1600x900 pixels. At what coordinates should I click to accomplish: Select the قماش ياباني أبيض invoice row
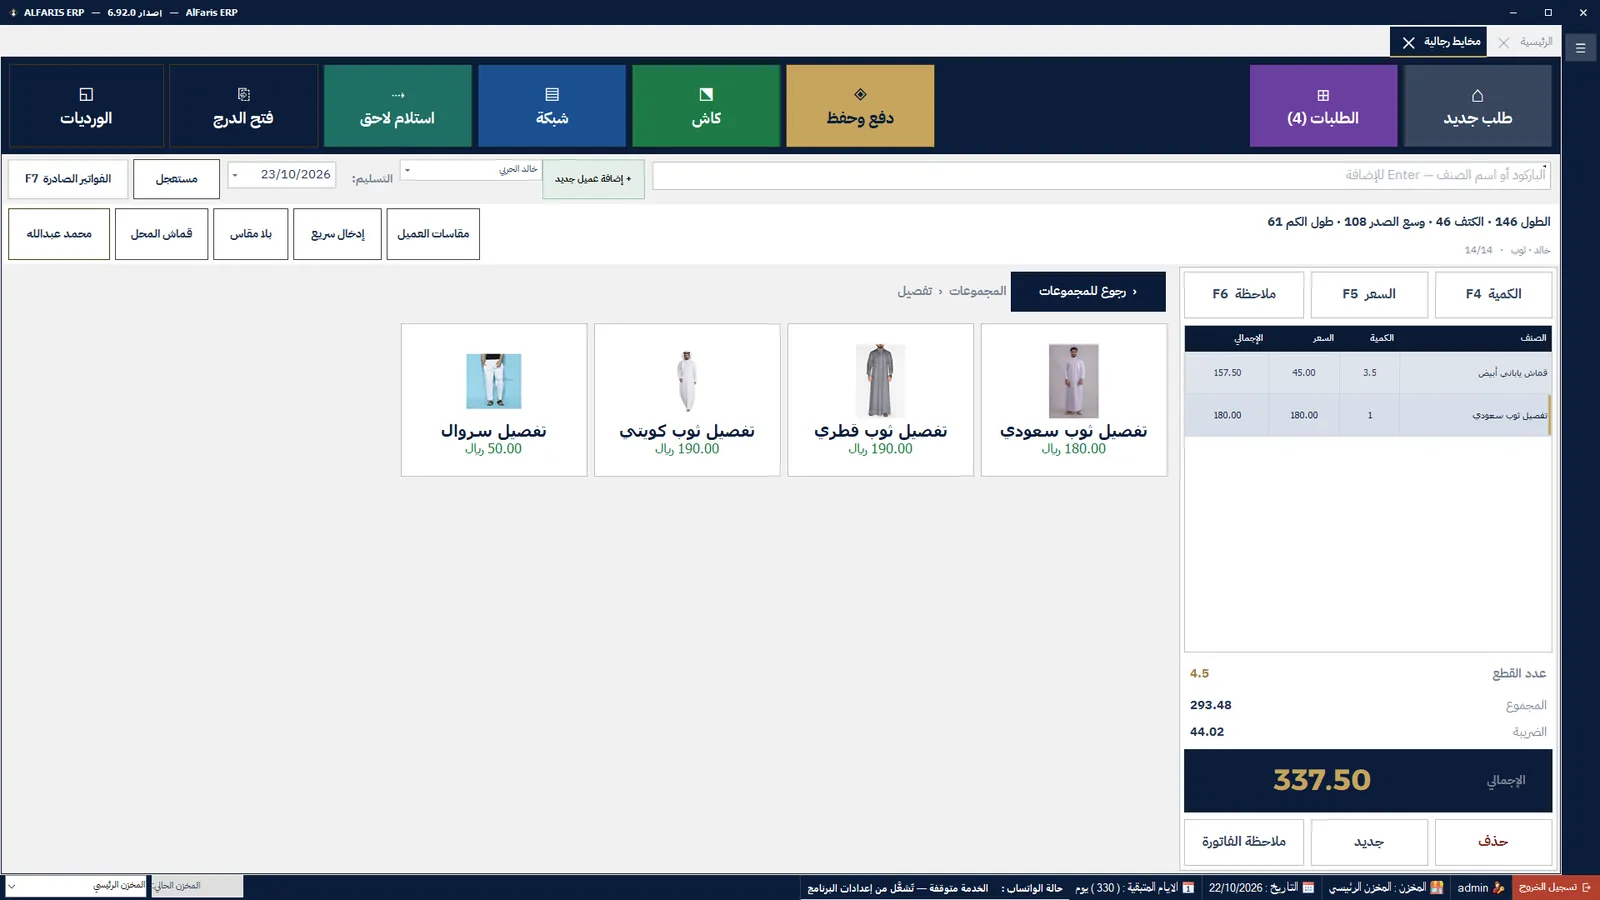(x=1368, y=373)
